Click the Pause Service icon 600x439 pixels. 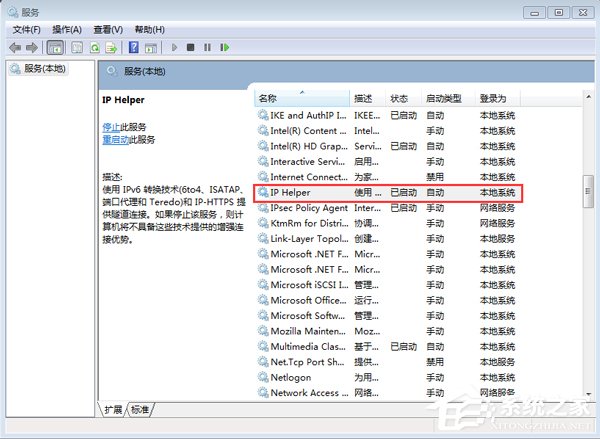click(207, 47)
